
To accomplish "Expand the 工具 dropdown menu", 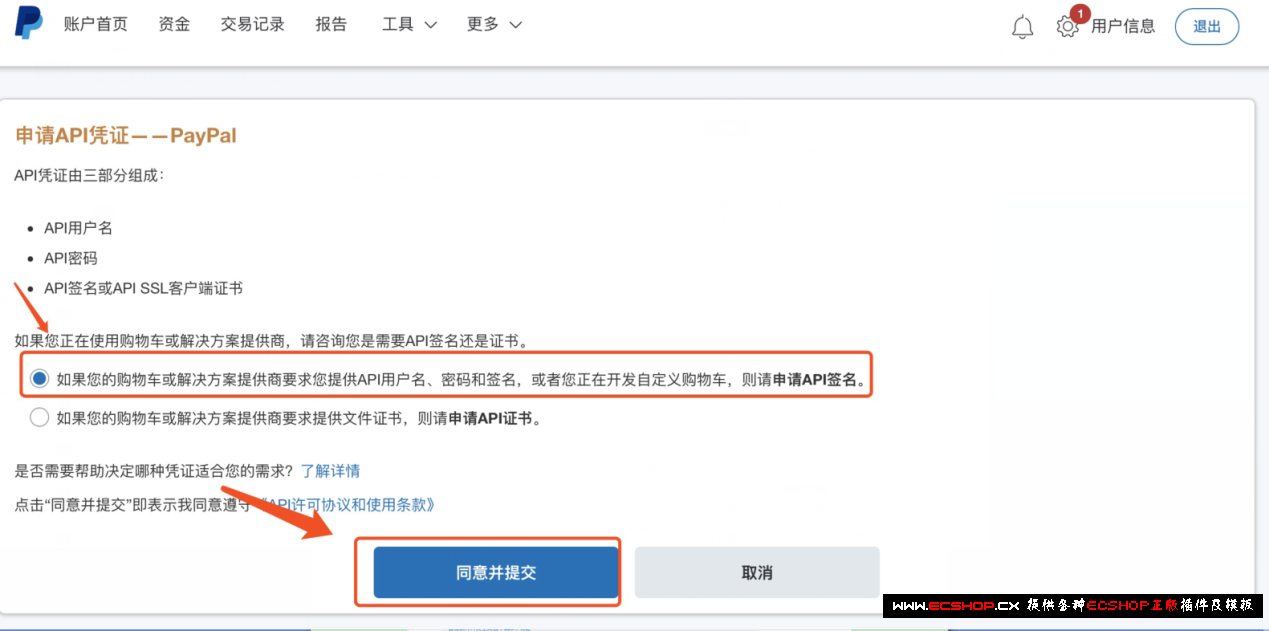I will [409, 25].
